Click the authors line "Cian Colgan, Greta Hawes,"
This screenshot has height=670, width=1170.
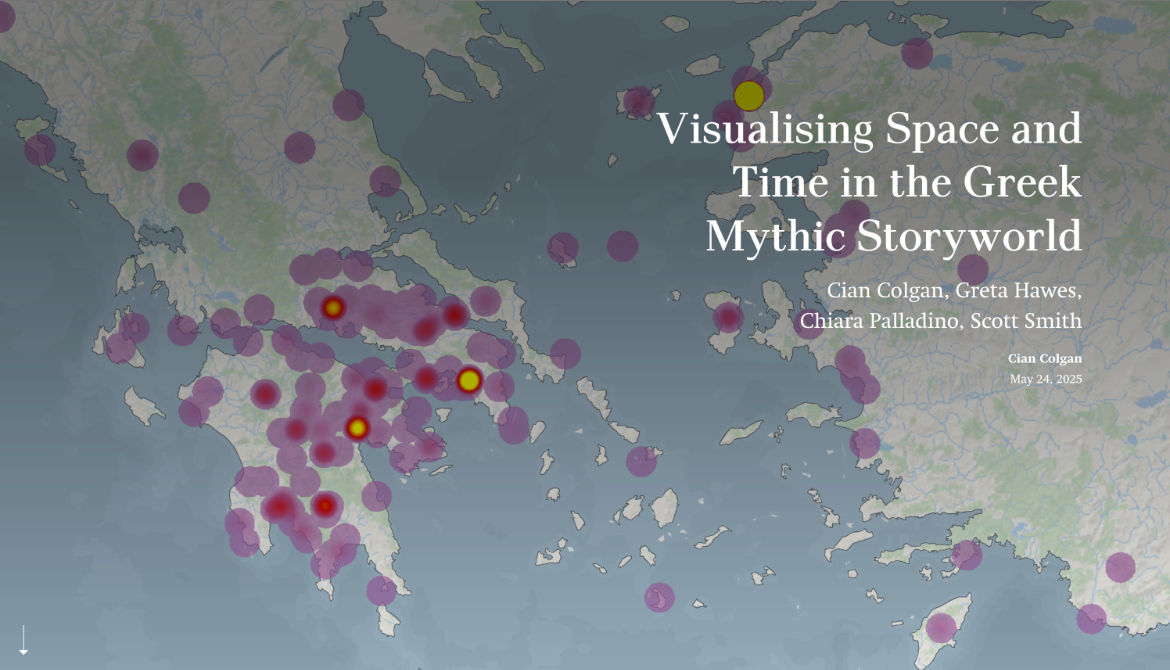click(x=954, y=290)
